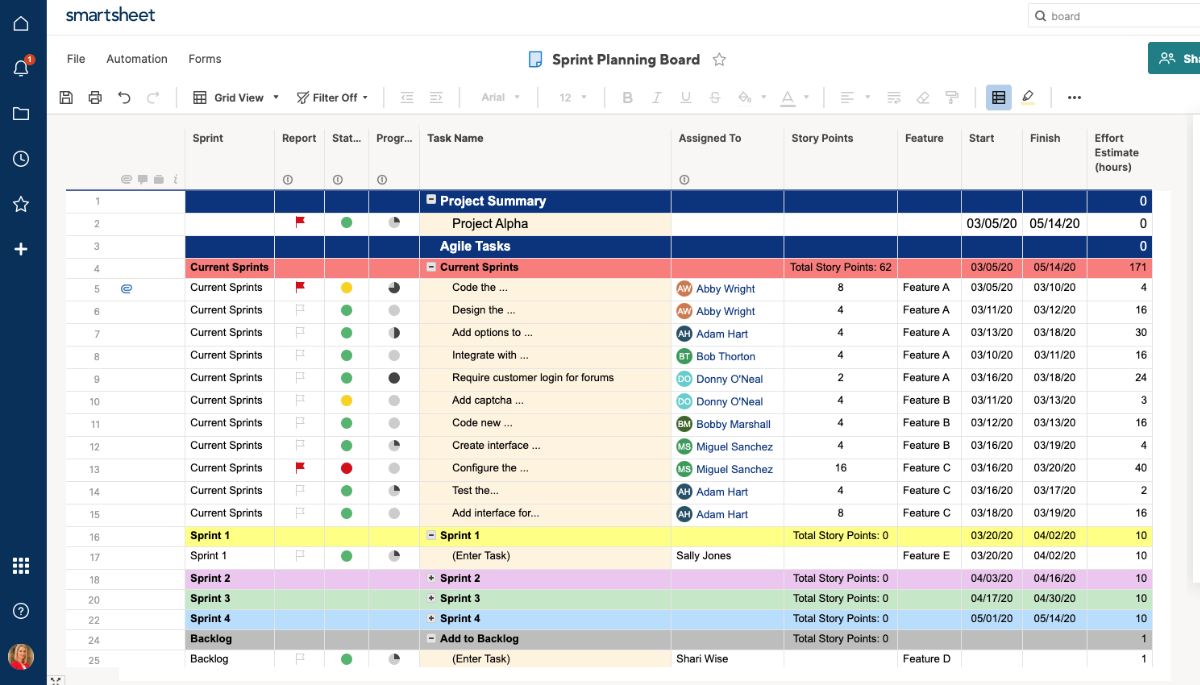The image size is (1200, 685).
Task: Open the text color picker
Action: click(793, 98)
